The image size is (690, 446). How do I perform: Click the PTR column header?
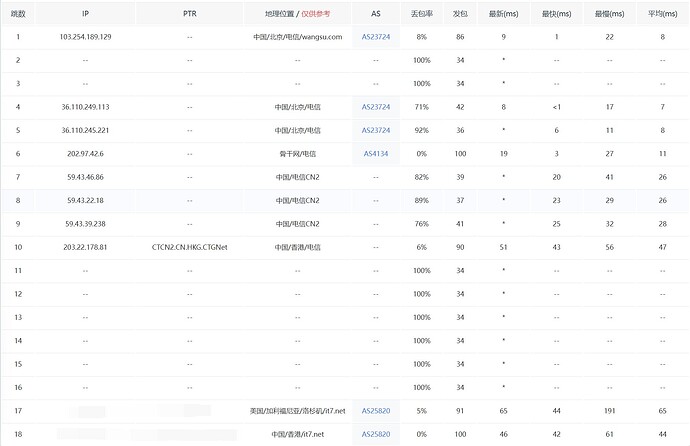tap(190, 14)
